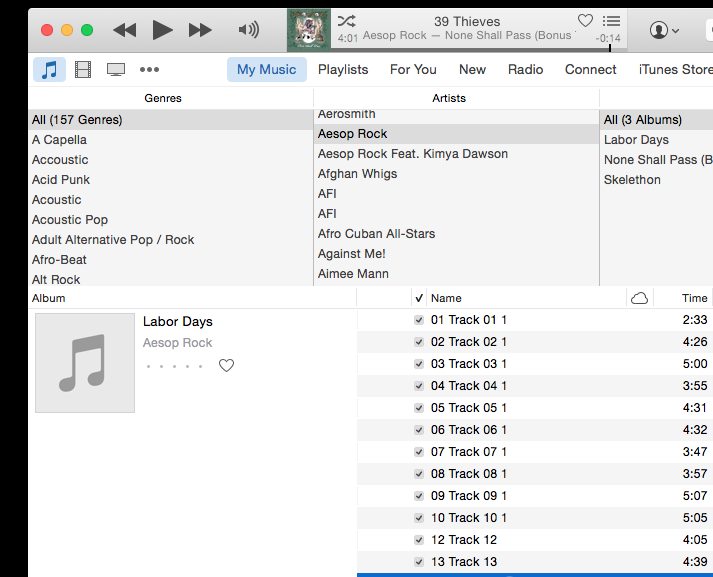Uncheck track 08 Track 08 1
The image size is (713, 577).
419,474
